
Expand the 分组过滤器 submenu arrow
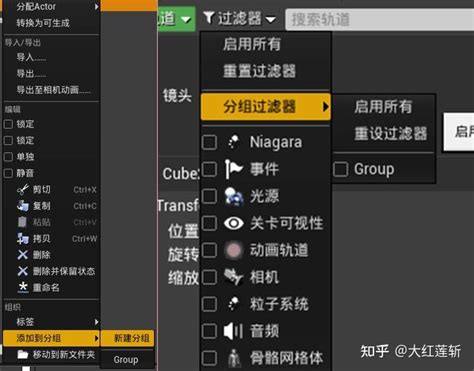tap(326, 107)
